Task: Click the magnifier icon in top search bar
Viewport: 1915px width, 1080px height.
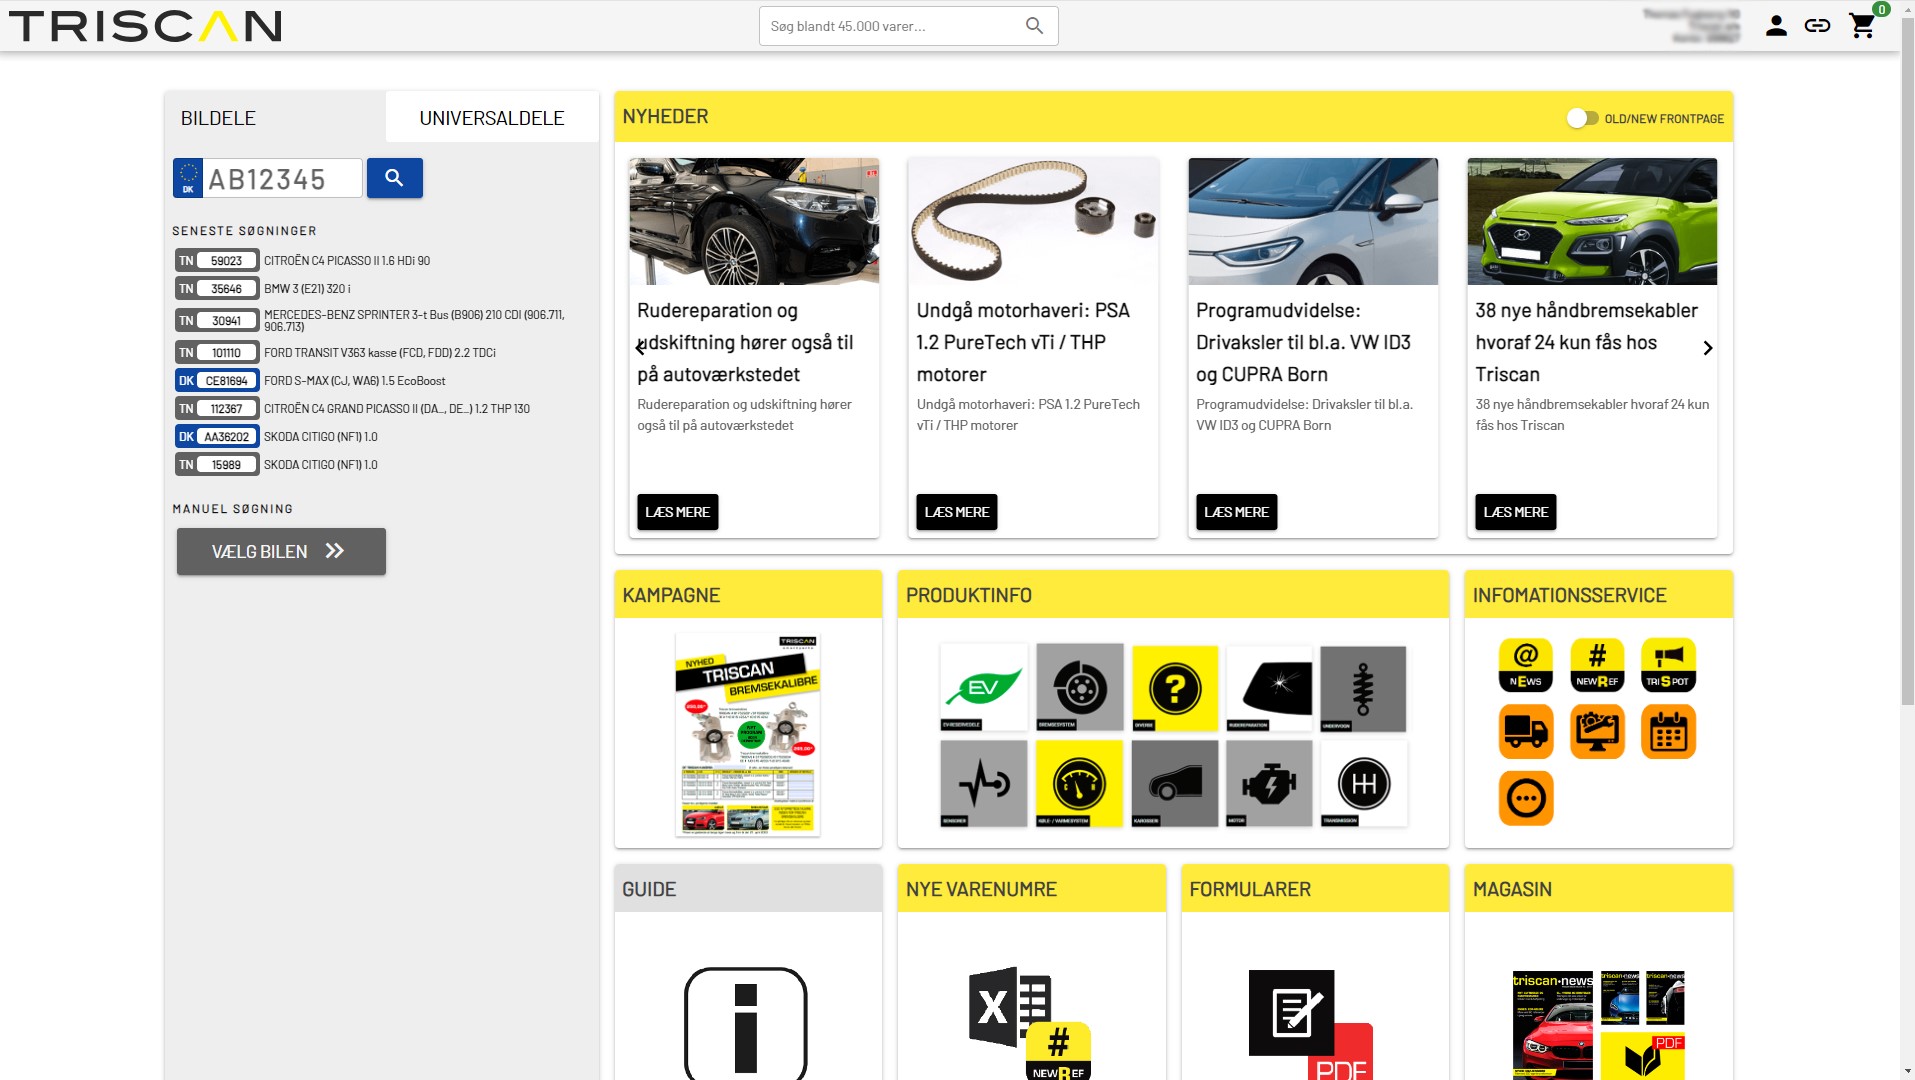Action: coord(1034,26)
